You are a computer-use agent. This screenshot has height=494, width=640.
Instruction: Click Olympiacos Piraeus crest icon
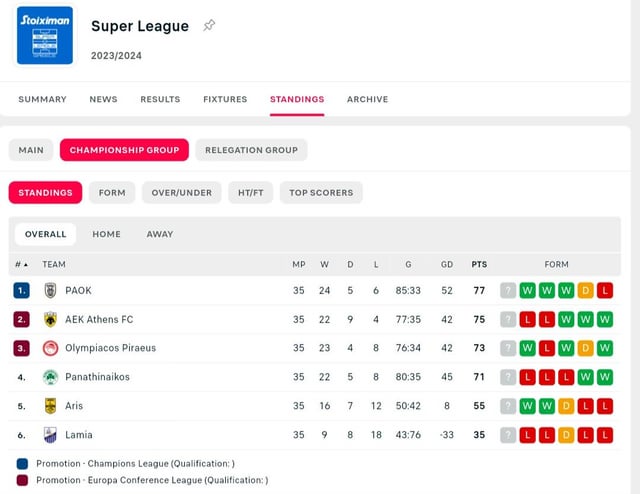coord(50,348)
